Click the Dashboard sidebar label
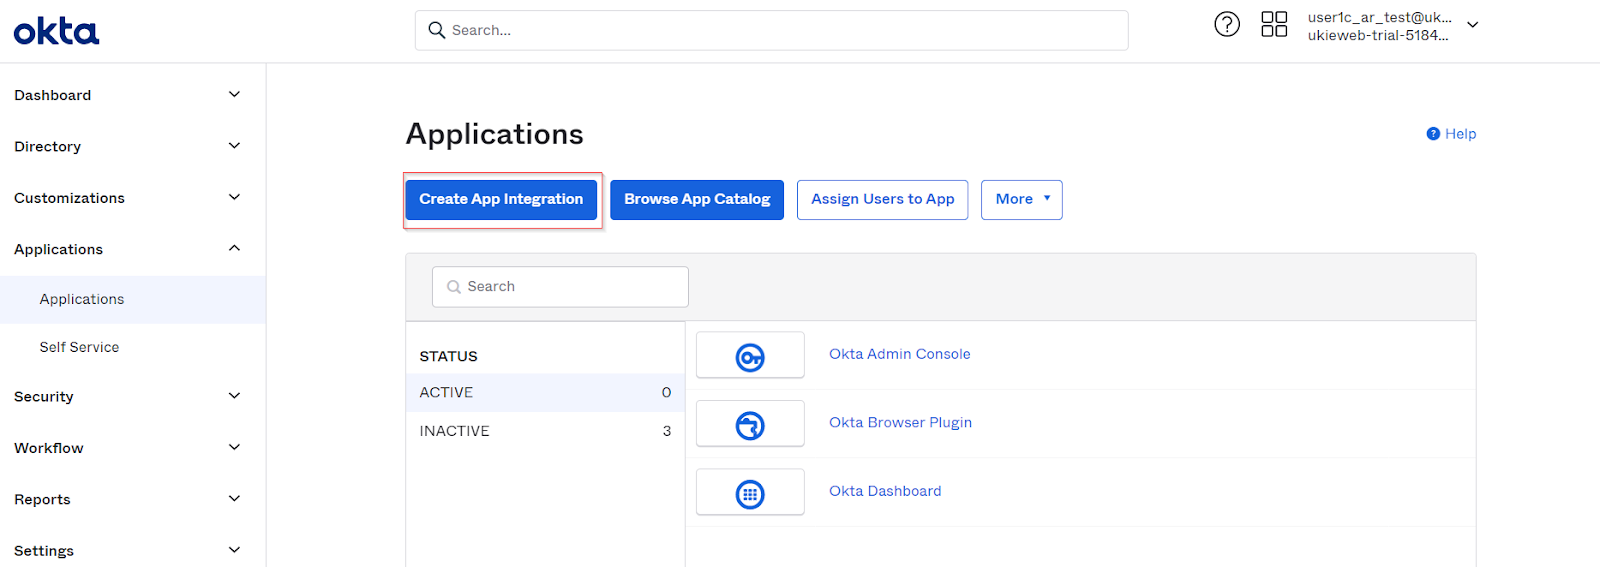The image size is (1600, 567). click(52, 95)
